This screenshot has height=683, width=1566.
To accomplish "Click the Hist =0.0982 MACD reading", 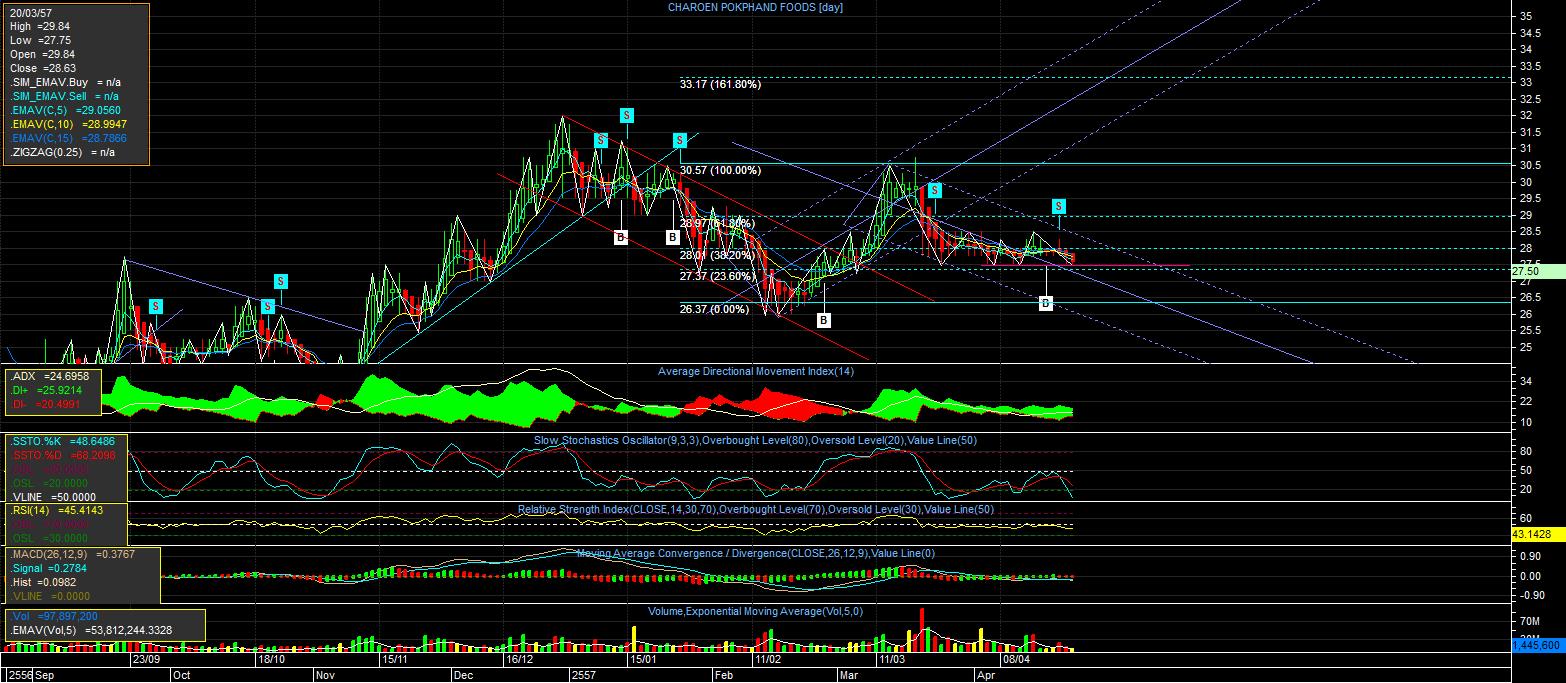I will [44, 582].
